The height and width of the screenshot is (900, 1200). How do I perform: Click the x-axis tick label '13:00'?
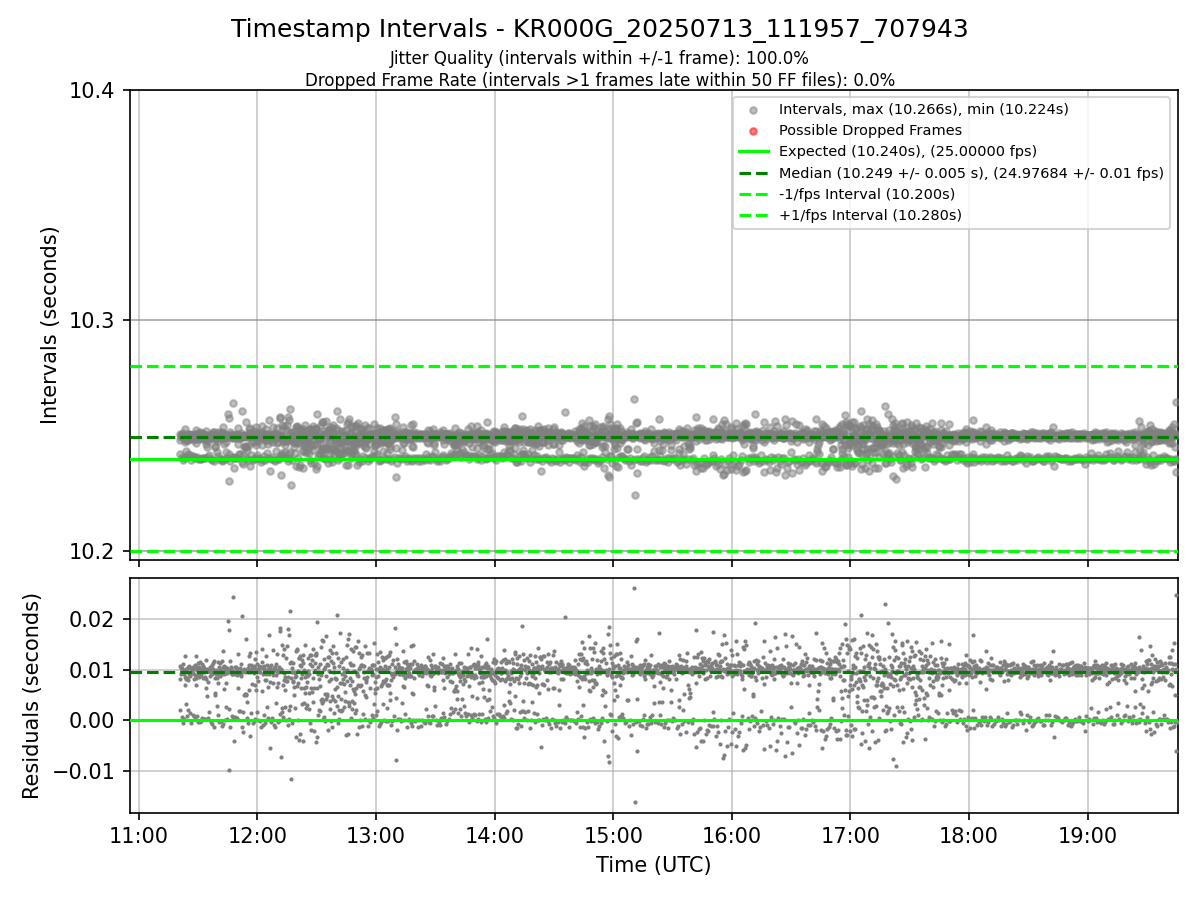tap(376, 835)
